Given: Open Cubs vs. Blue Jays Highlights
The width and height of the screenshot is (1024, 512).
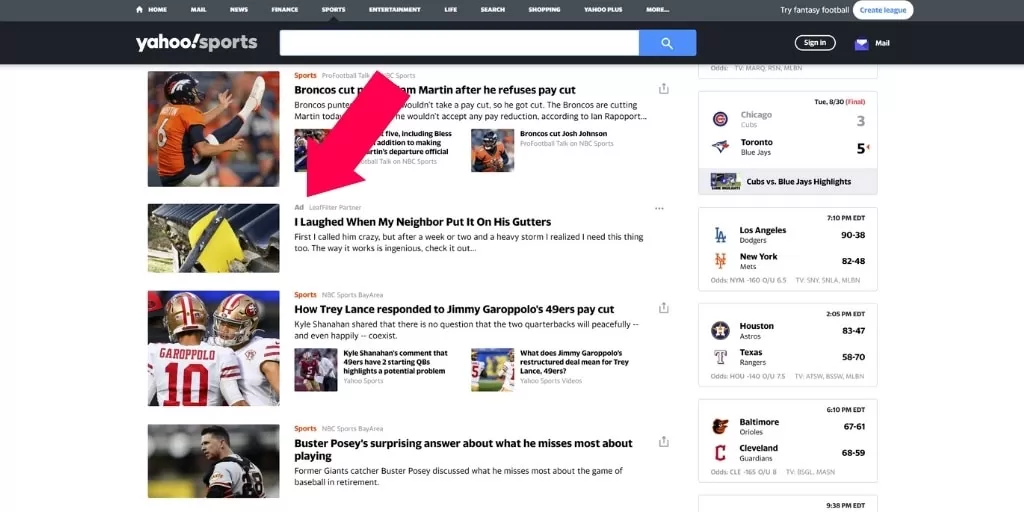Looking at the screenshot, I should click(x=799, y=182).
